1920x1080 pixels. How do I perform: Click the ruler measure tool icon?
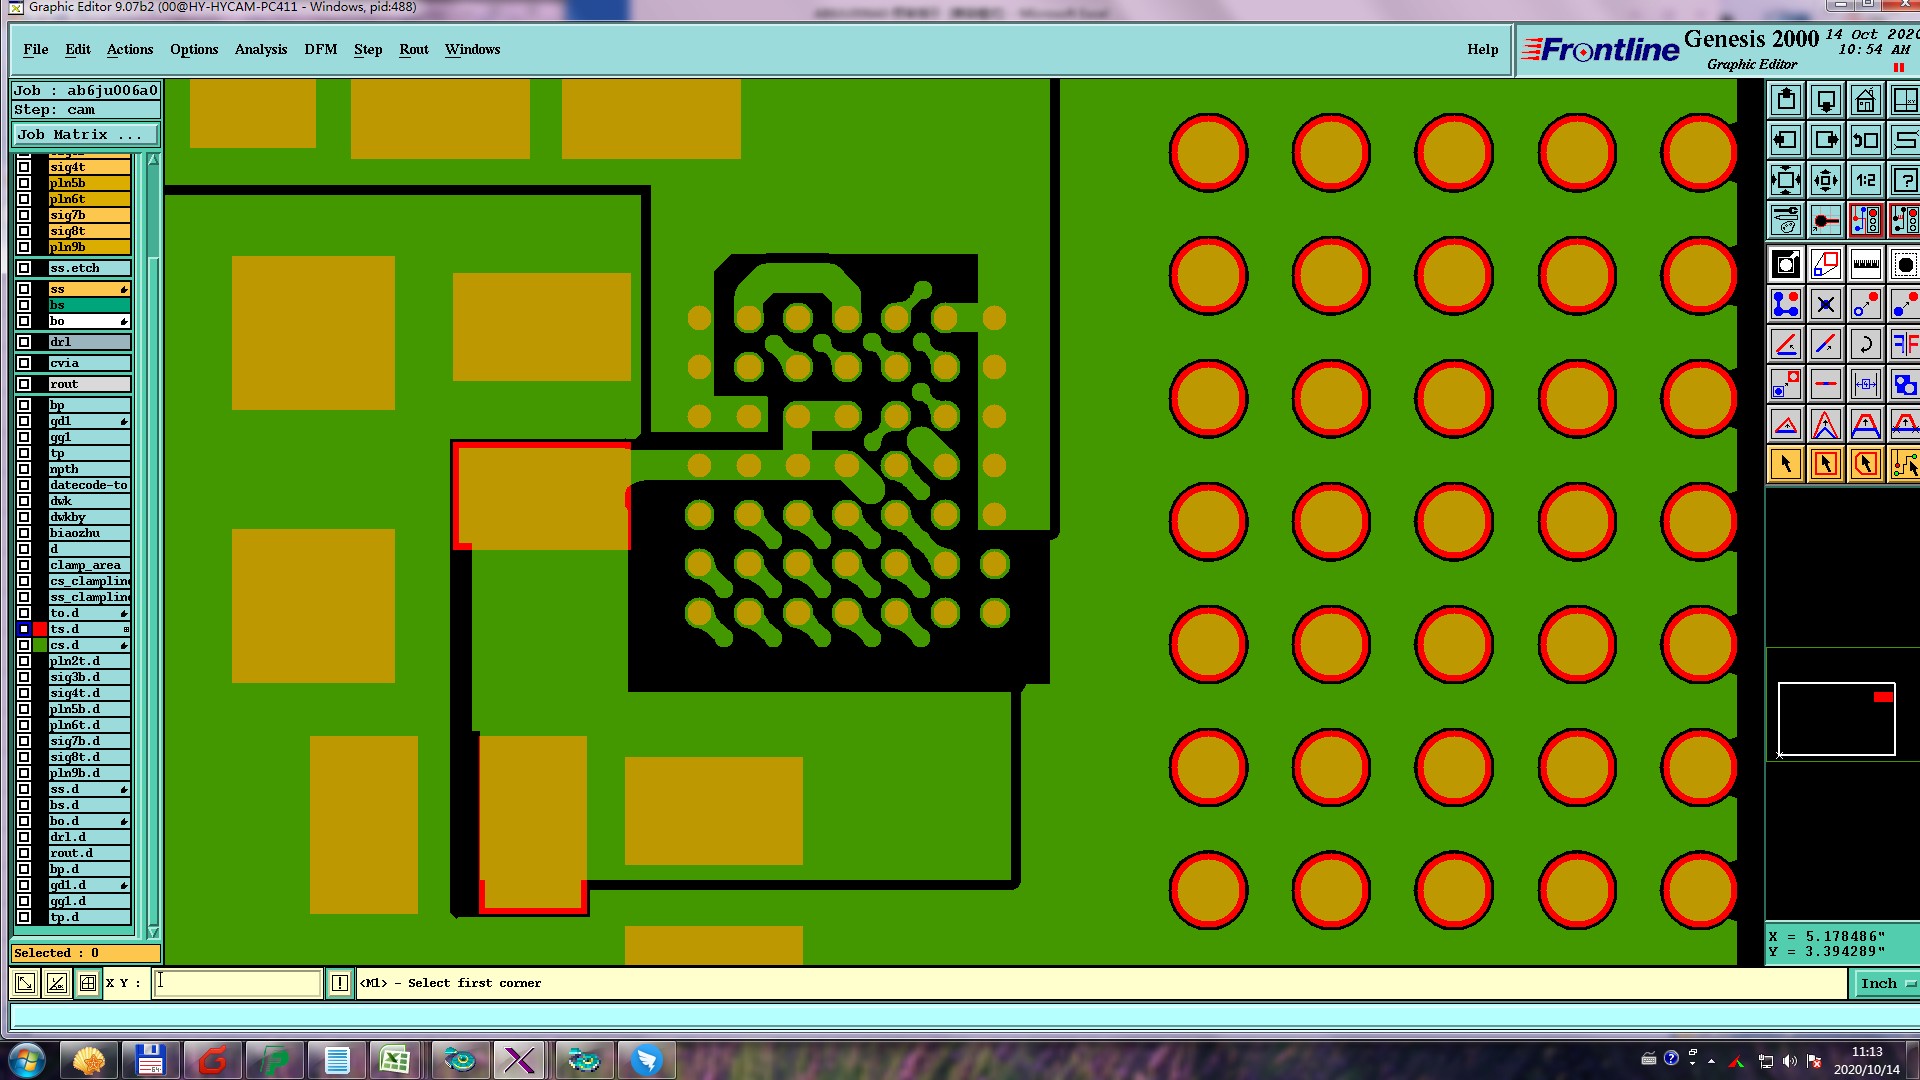point(1865,265)
